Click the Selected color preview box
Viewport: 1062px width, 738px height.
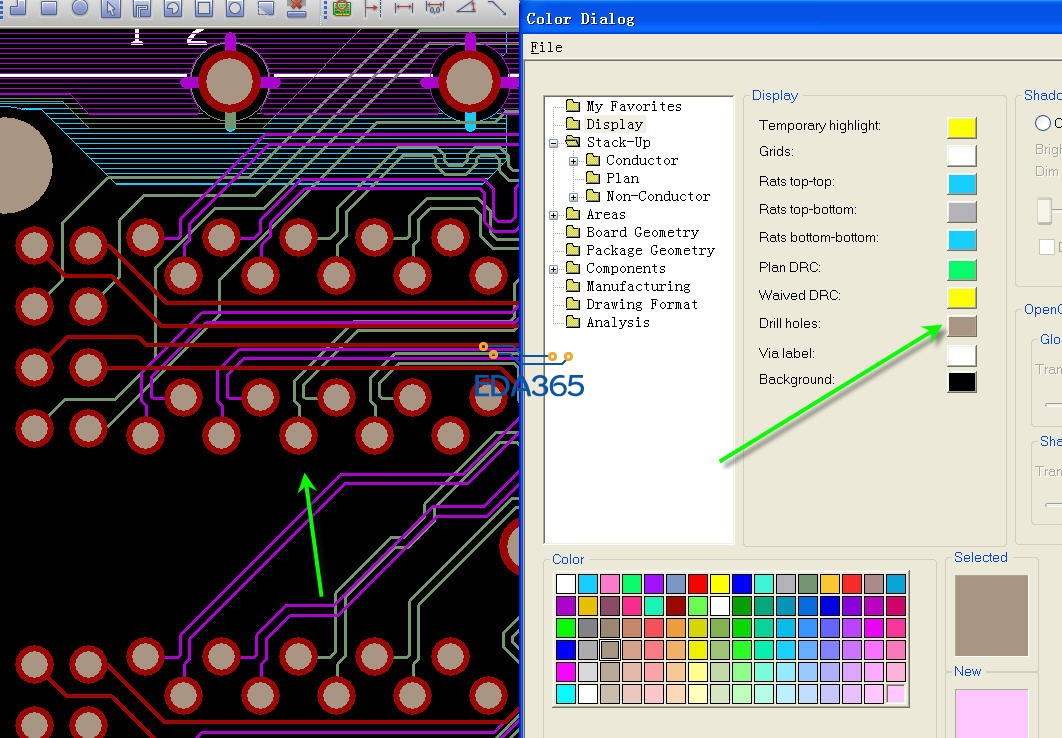(991, 615)
